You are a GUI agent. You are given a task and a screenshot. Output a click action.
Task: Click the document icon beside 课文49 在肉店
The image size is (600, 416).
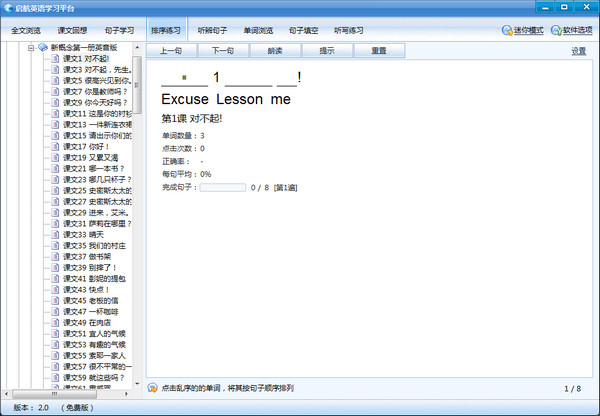coord(55,323)
